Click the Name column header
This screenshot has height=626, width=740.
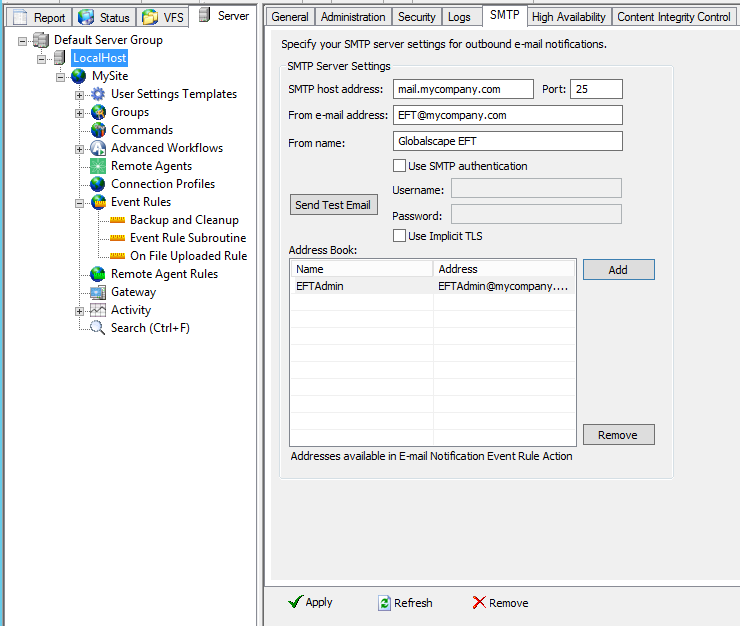tap(362, 269)
